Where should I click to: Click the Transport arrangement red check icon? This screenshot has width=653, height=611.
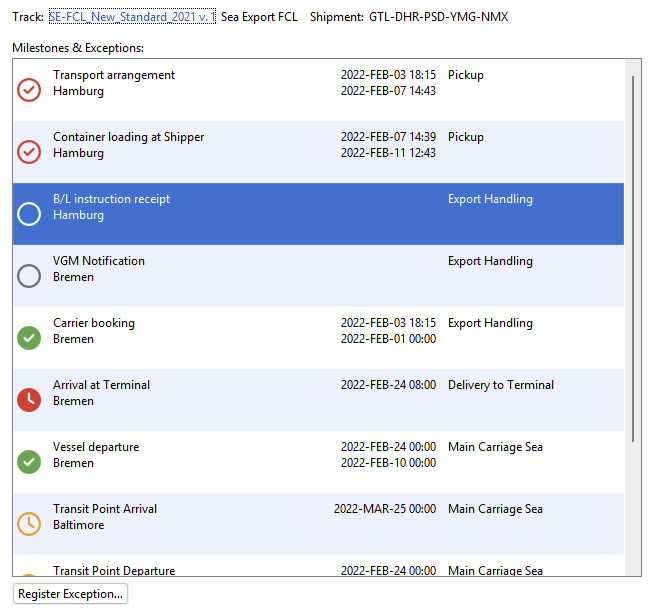point(29,90)
